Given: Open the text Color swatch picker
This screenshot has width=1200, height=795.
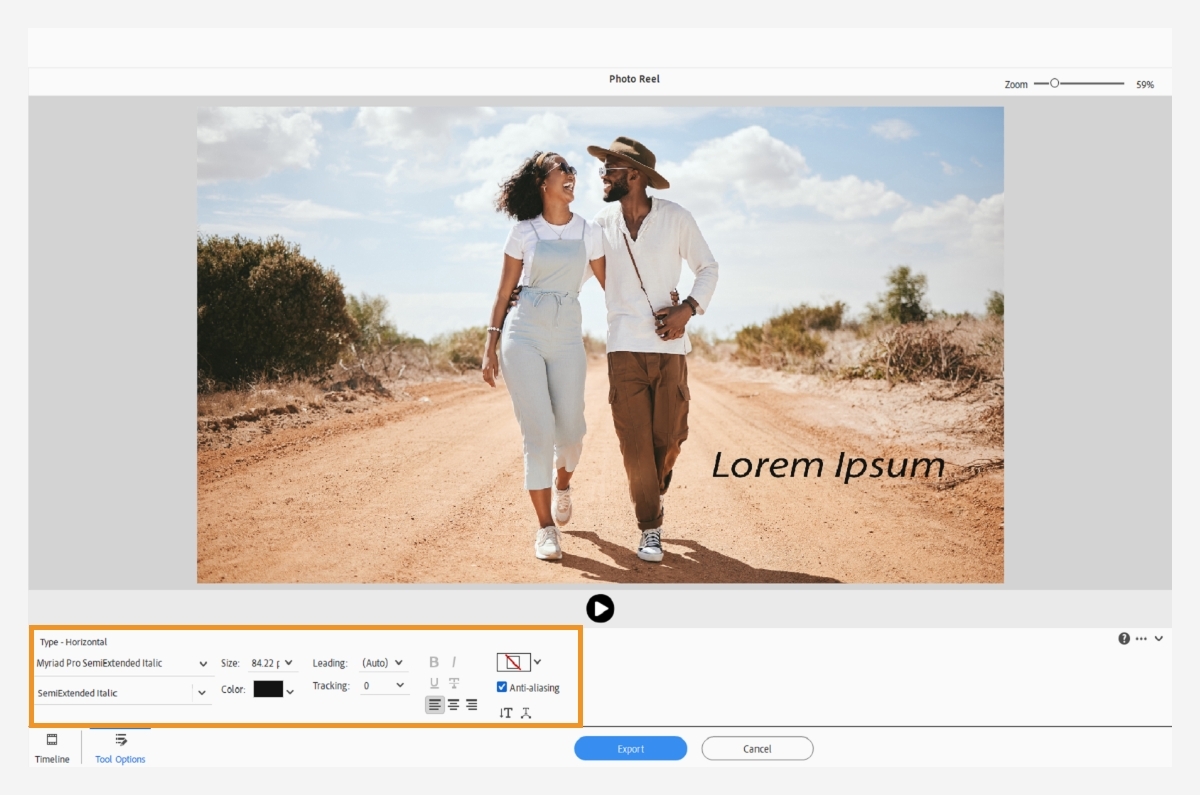Looking at the screenshot, I should click(x=270, y=689).
